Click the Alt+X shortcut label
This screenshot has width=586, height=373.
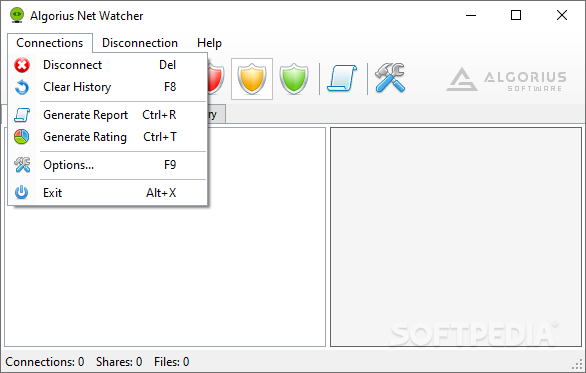pyautogui.click(x=161, y=193)
